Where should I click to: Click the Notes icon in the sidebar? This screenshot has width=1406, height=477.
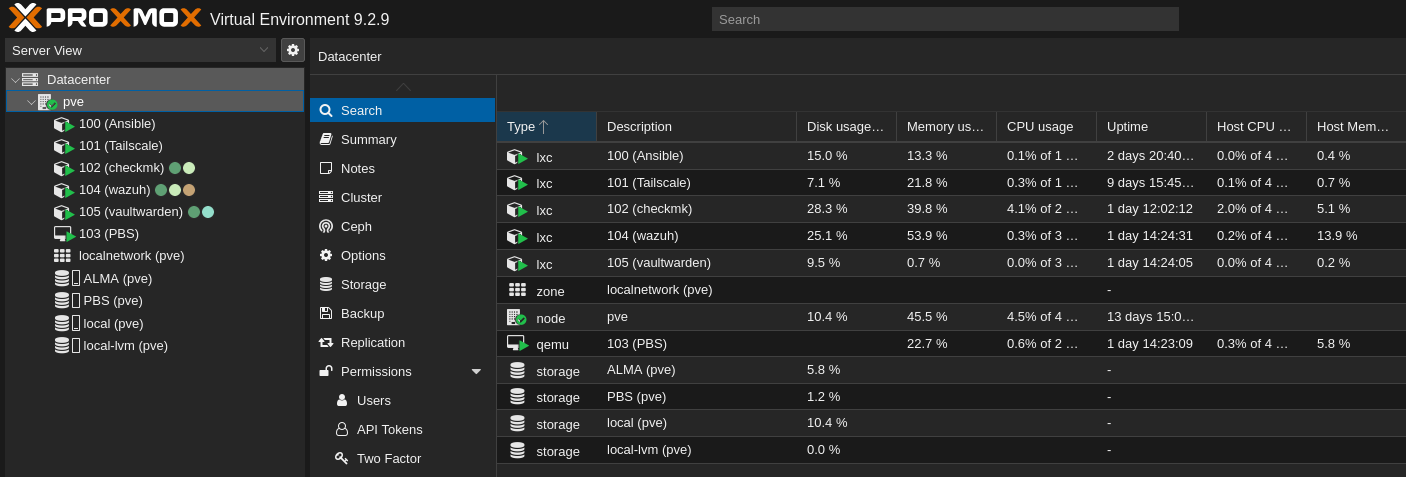(x=326, y=168)
